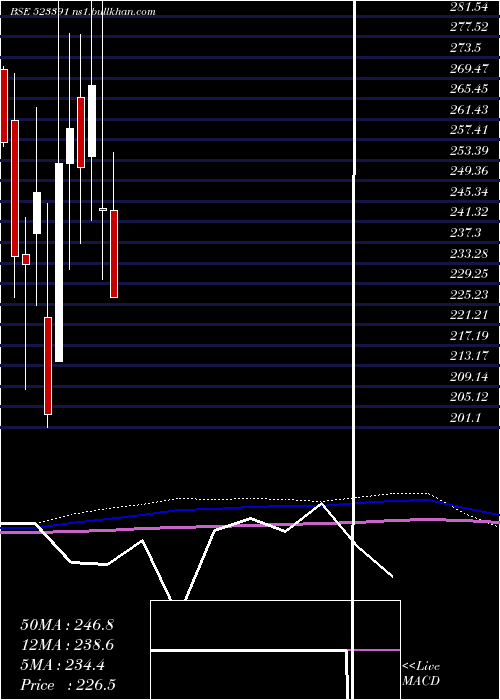Click the 273.5 price axis label
This screenshot has width=500, height=700.
pos(465,47)
